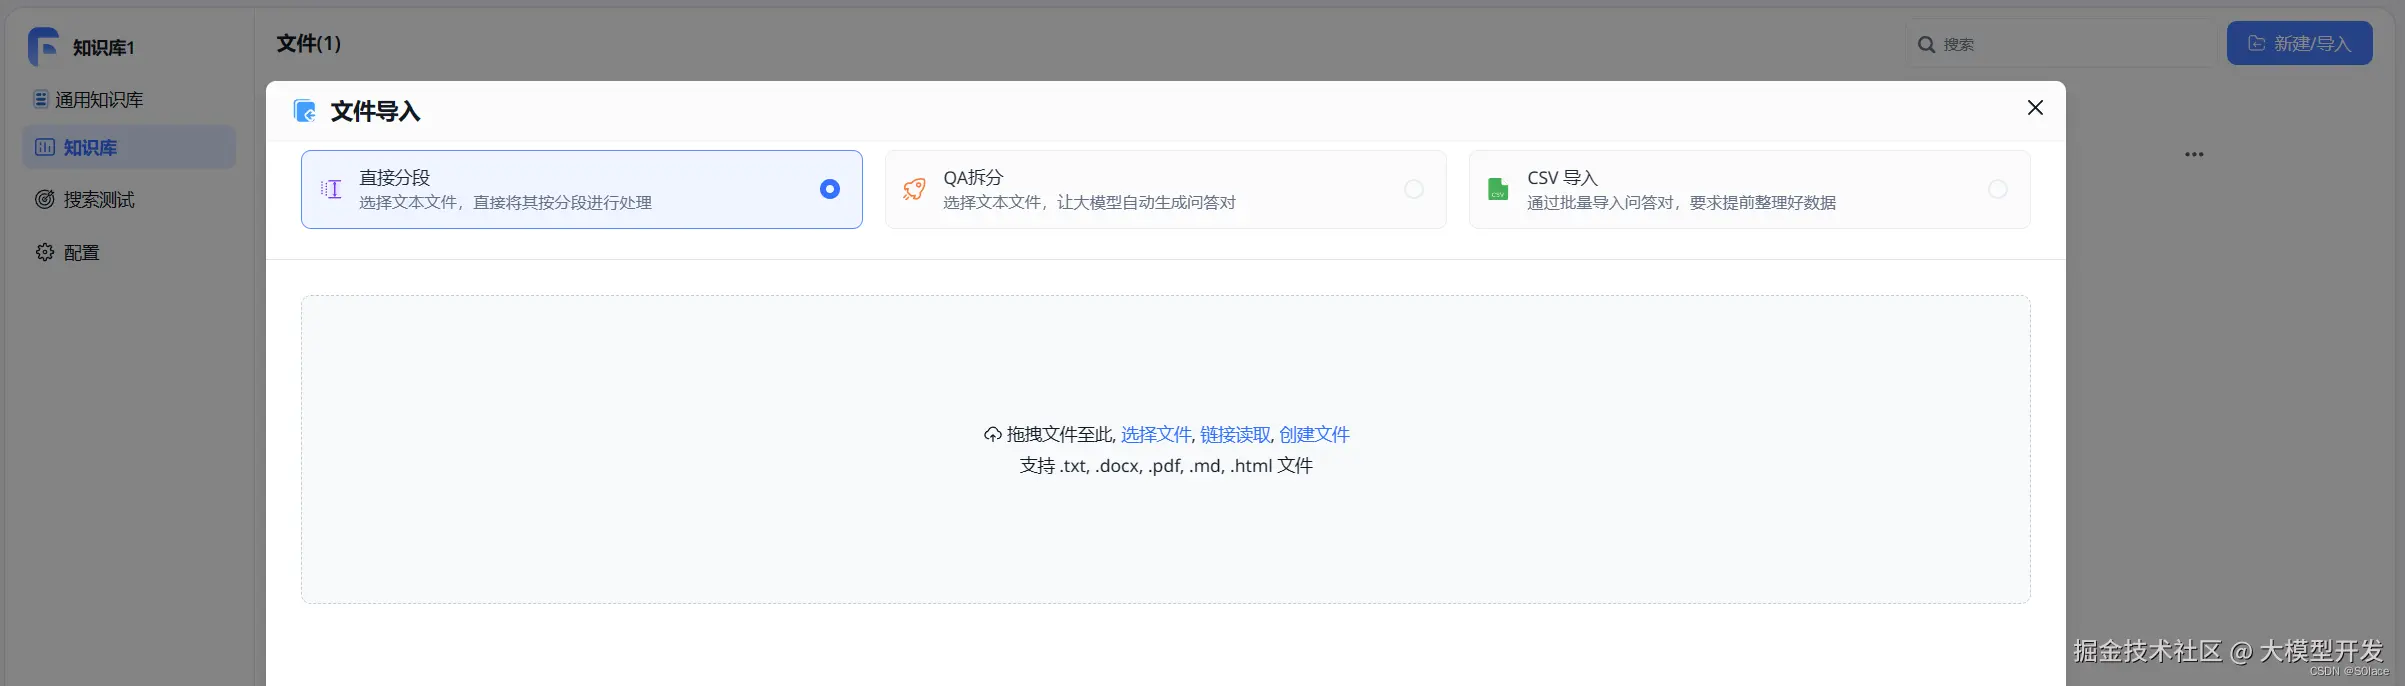2405x686 pixels.
Task: Open 搜索测试 in the sidebar
Action: [x=85, y=199]
